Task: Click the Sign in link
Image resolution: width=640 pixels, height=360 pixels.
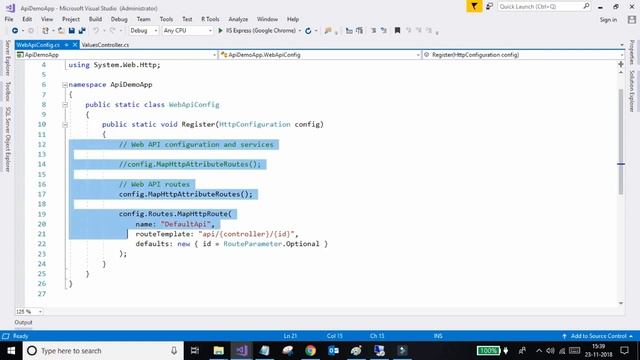Action: tap(608, 20)
